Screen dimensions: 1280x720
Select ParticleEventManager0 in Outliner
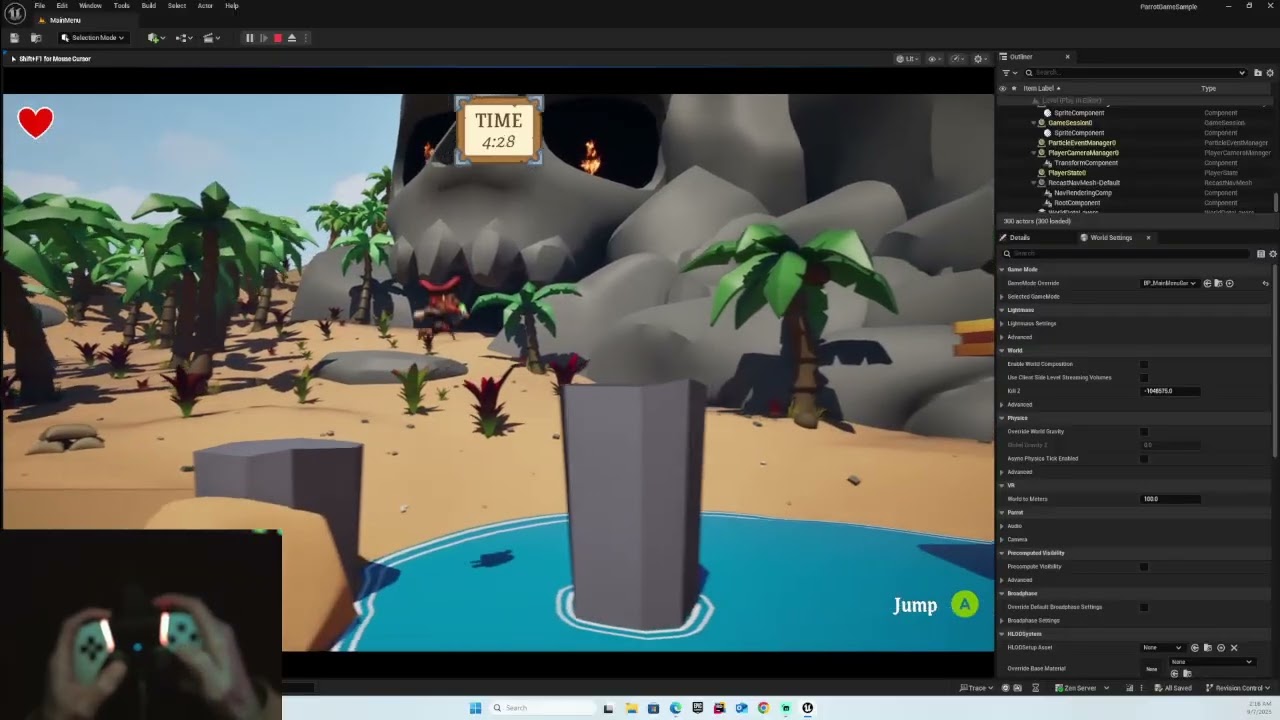[x=1081, y=143]
